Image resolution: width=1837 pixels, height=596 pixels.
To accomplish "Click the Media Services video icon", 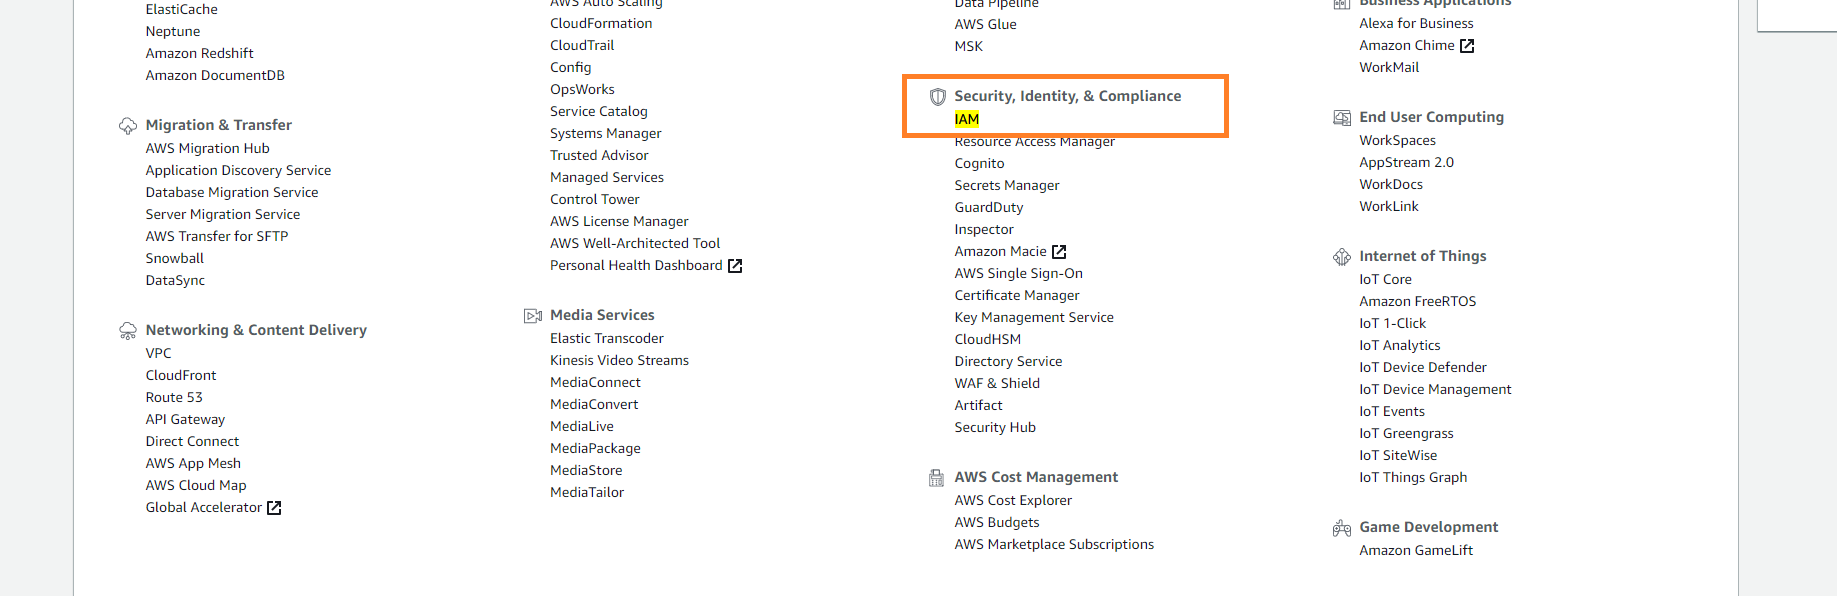I will click(533, 316).
